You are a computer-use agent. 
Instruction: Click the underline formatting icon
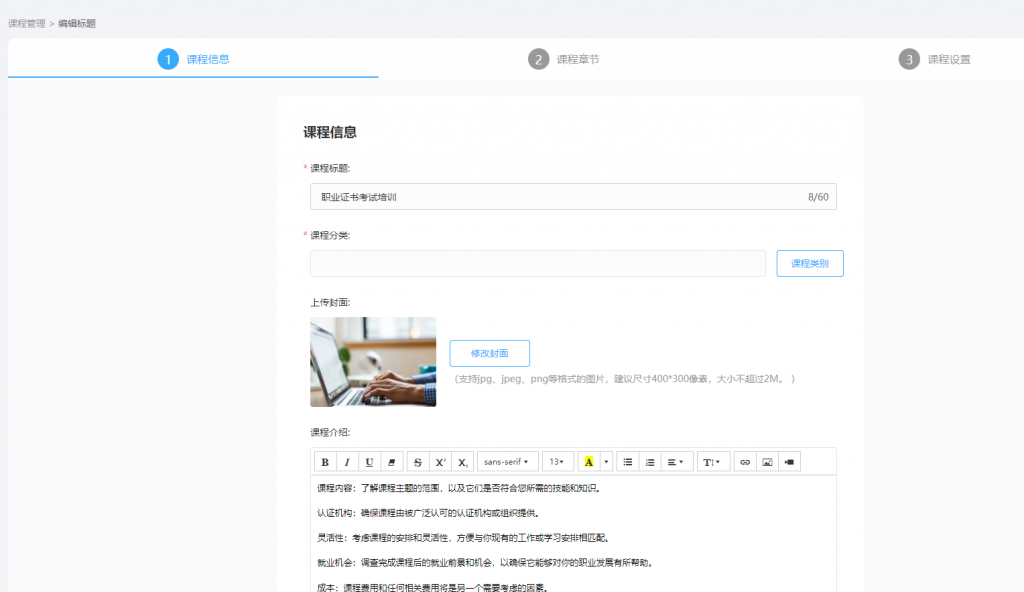tap(369, 462)
